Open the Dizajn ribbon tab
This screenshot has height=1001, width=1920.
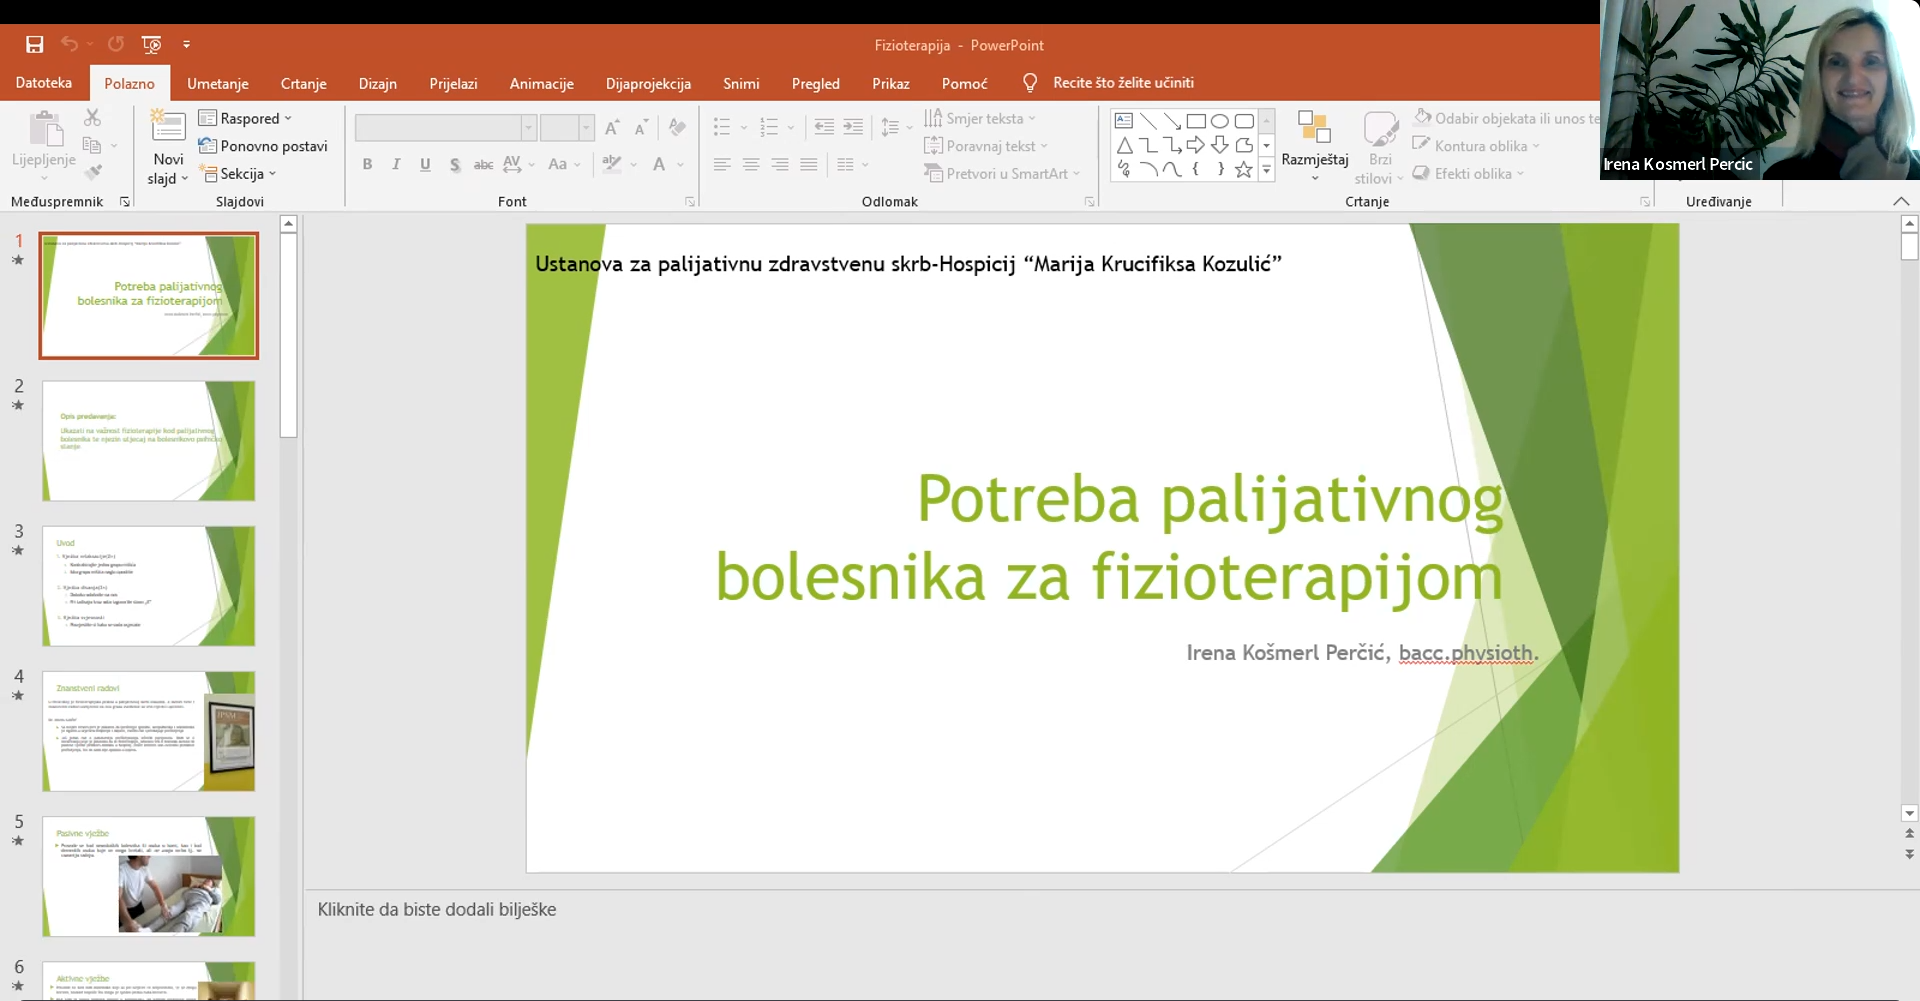click(x=377, y=84)
